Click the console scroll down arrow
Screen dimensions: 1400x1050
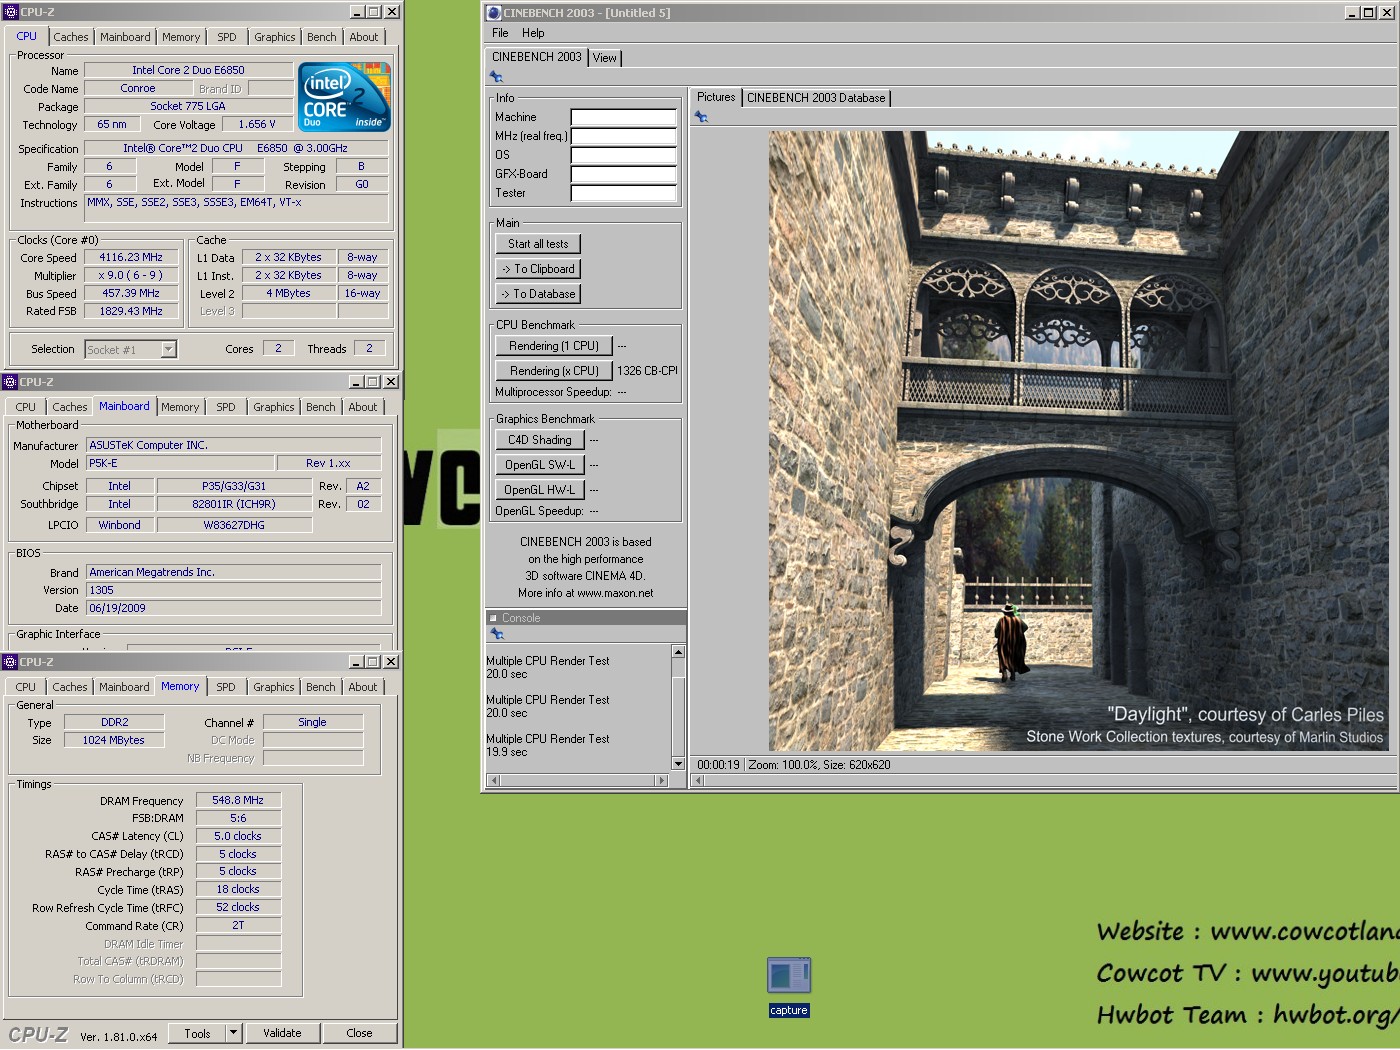click(678, 764)
